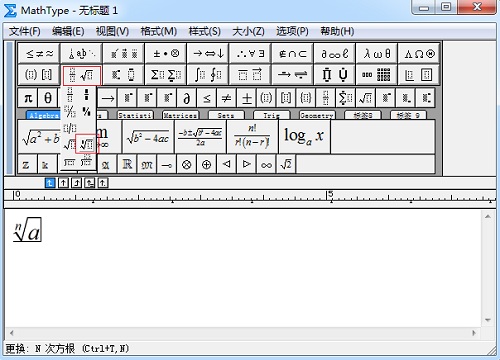Insert the π symbol from the small bar
500x360 pixels.
28,98
